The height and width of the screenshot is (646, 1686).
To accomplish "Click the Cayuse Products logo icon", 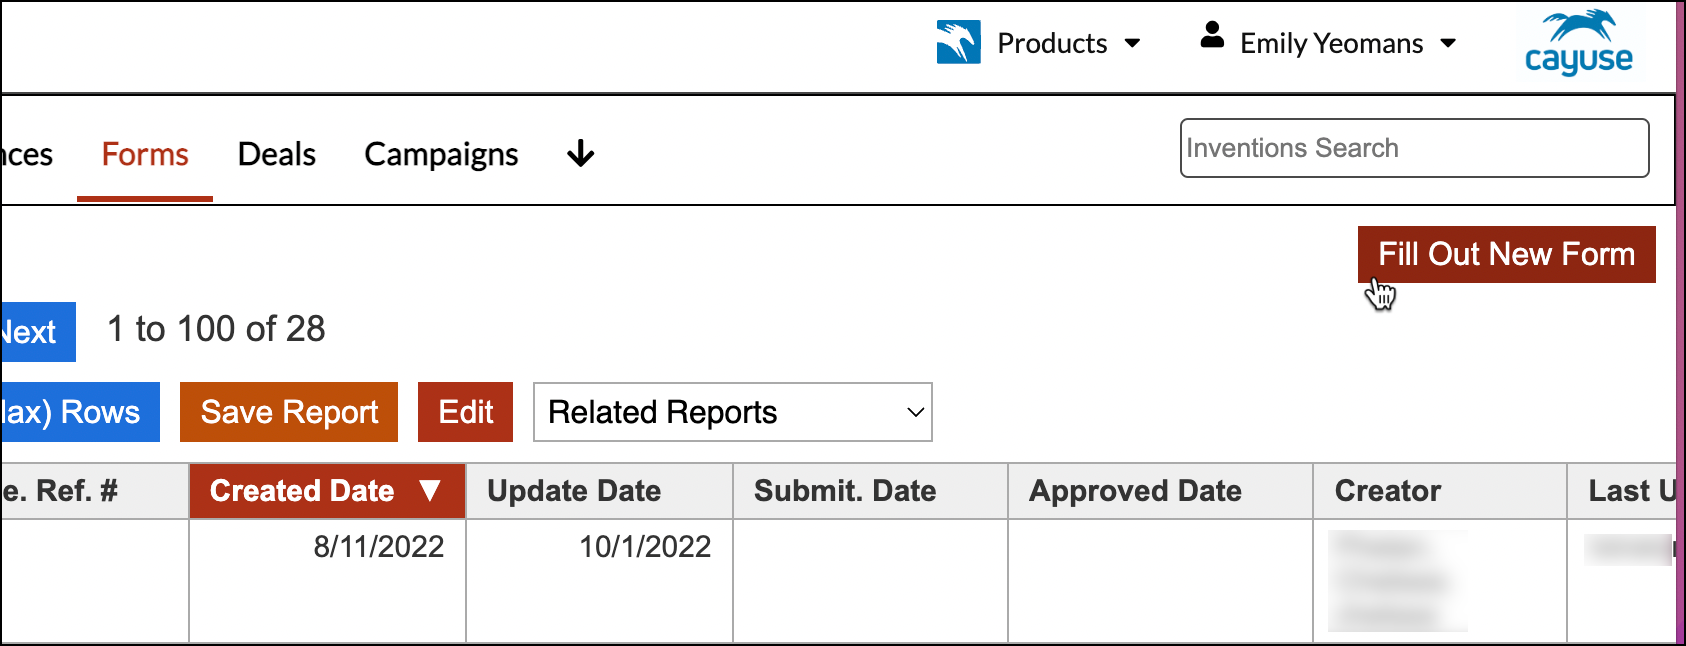I will 958,42.
